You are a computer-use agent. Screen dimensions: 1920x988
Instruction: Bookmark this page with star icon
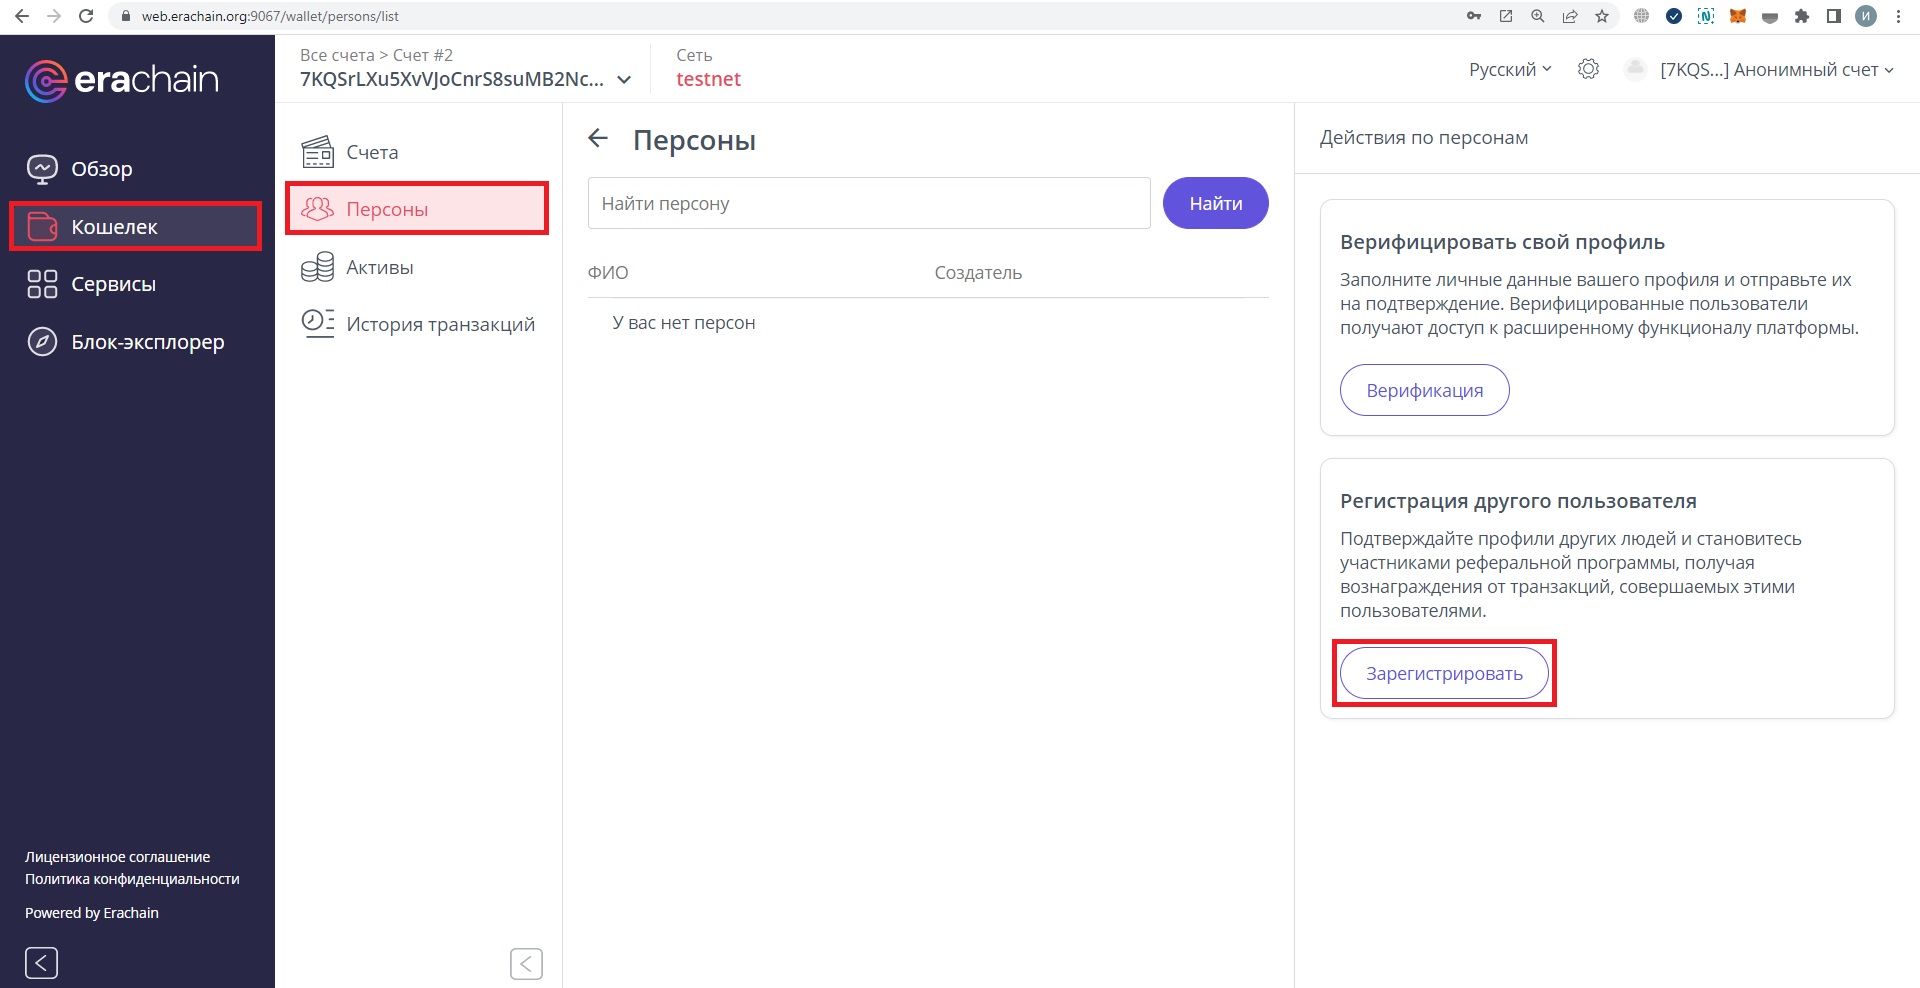point(1602,16)
